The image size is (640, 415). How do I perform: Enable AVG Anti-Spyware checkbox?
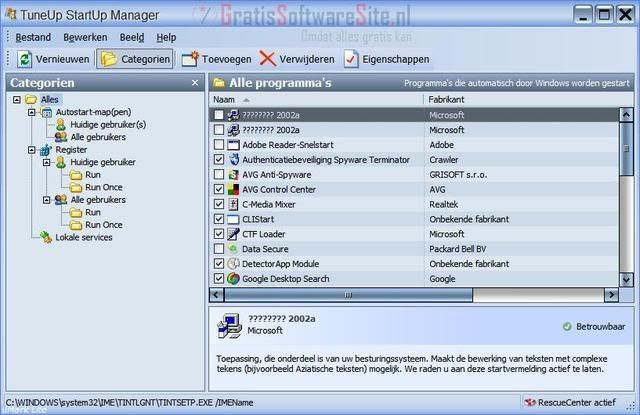(219, 175)
